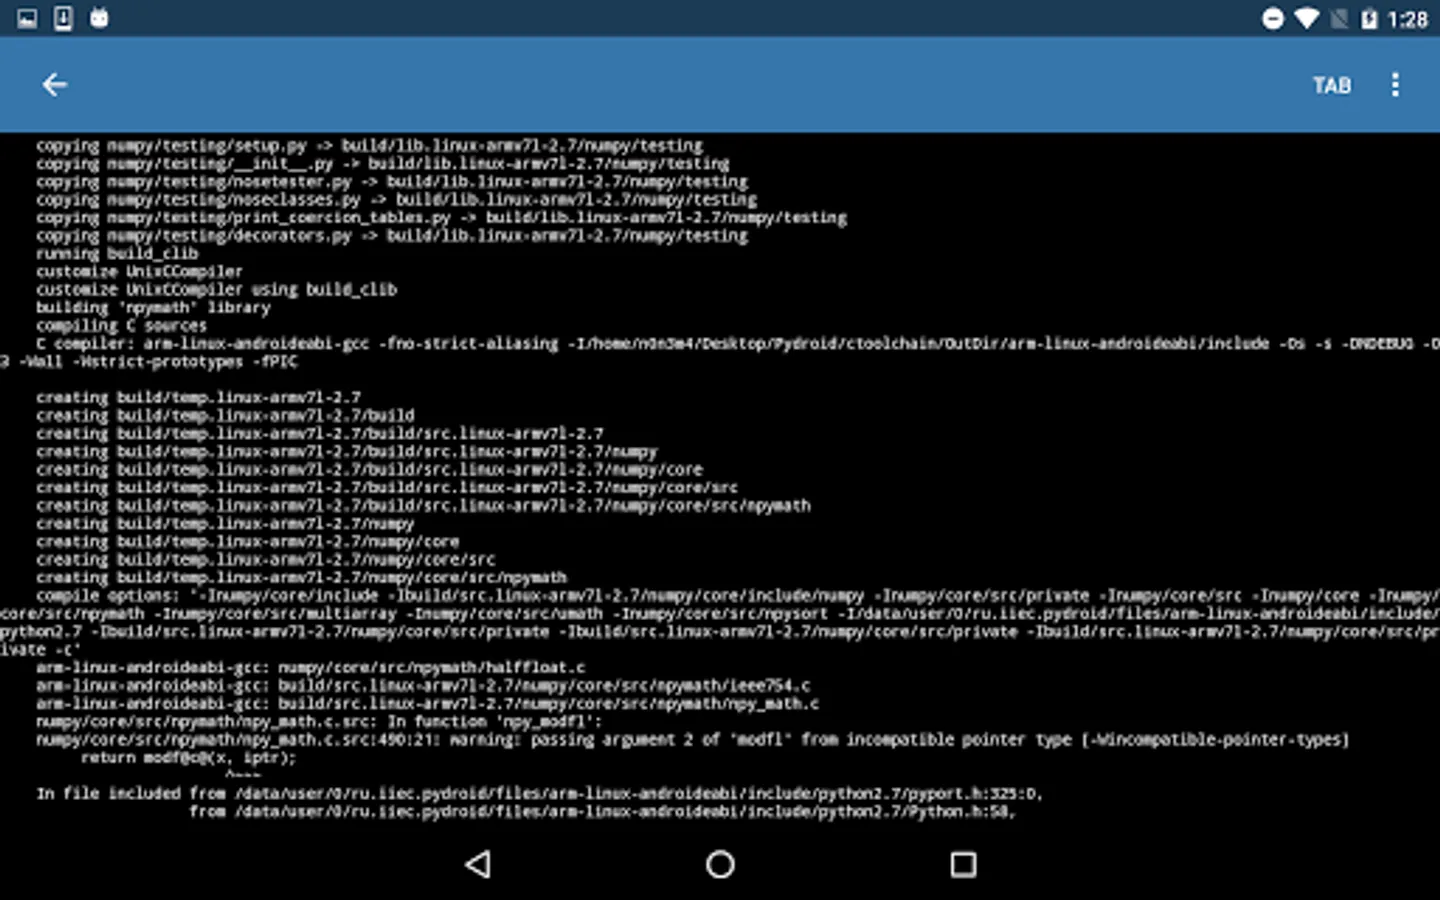
Task: Tap the line 'running build_clib'
Action: pyautogui.click(x=117, y=254)
